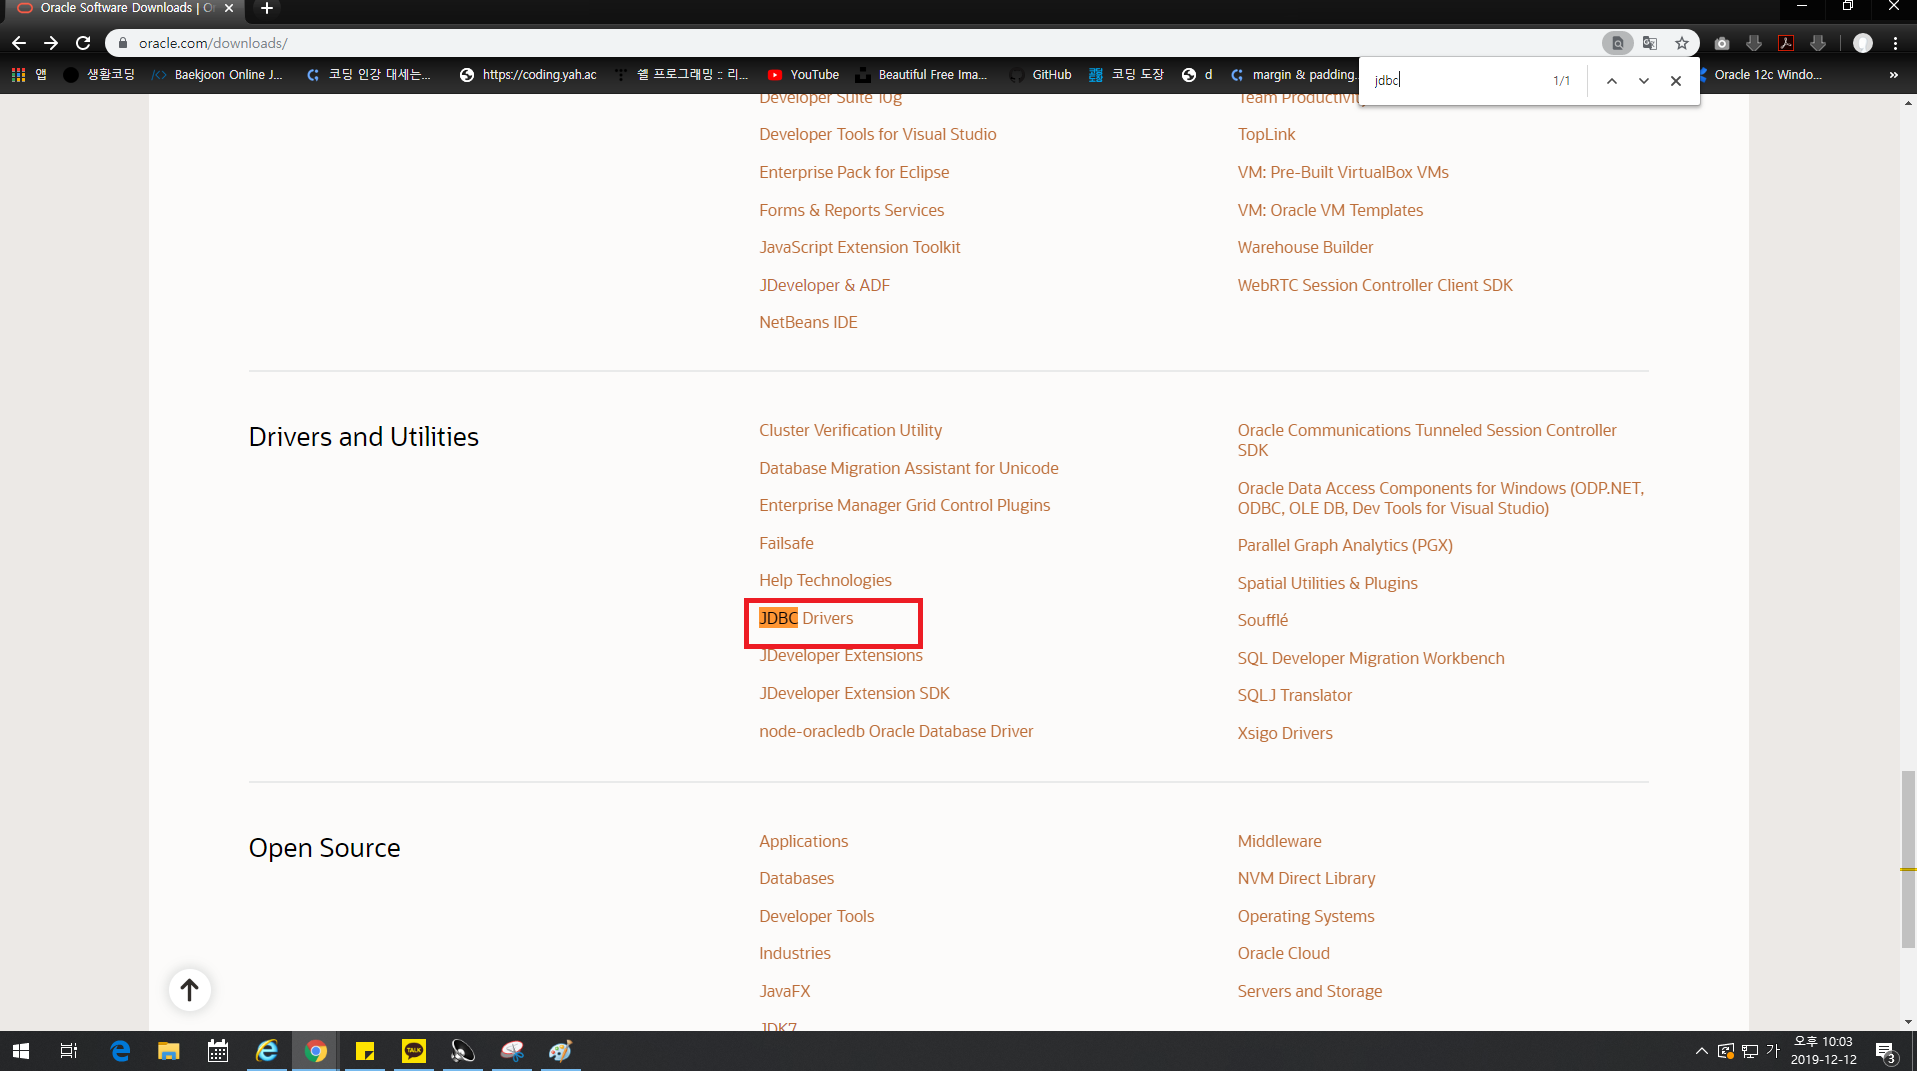Open the Beautiful Free Images bookmark
The image size is (1917, 1071).
pos(921,75)
